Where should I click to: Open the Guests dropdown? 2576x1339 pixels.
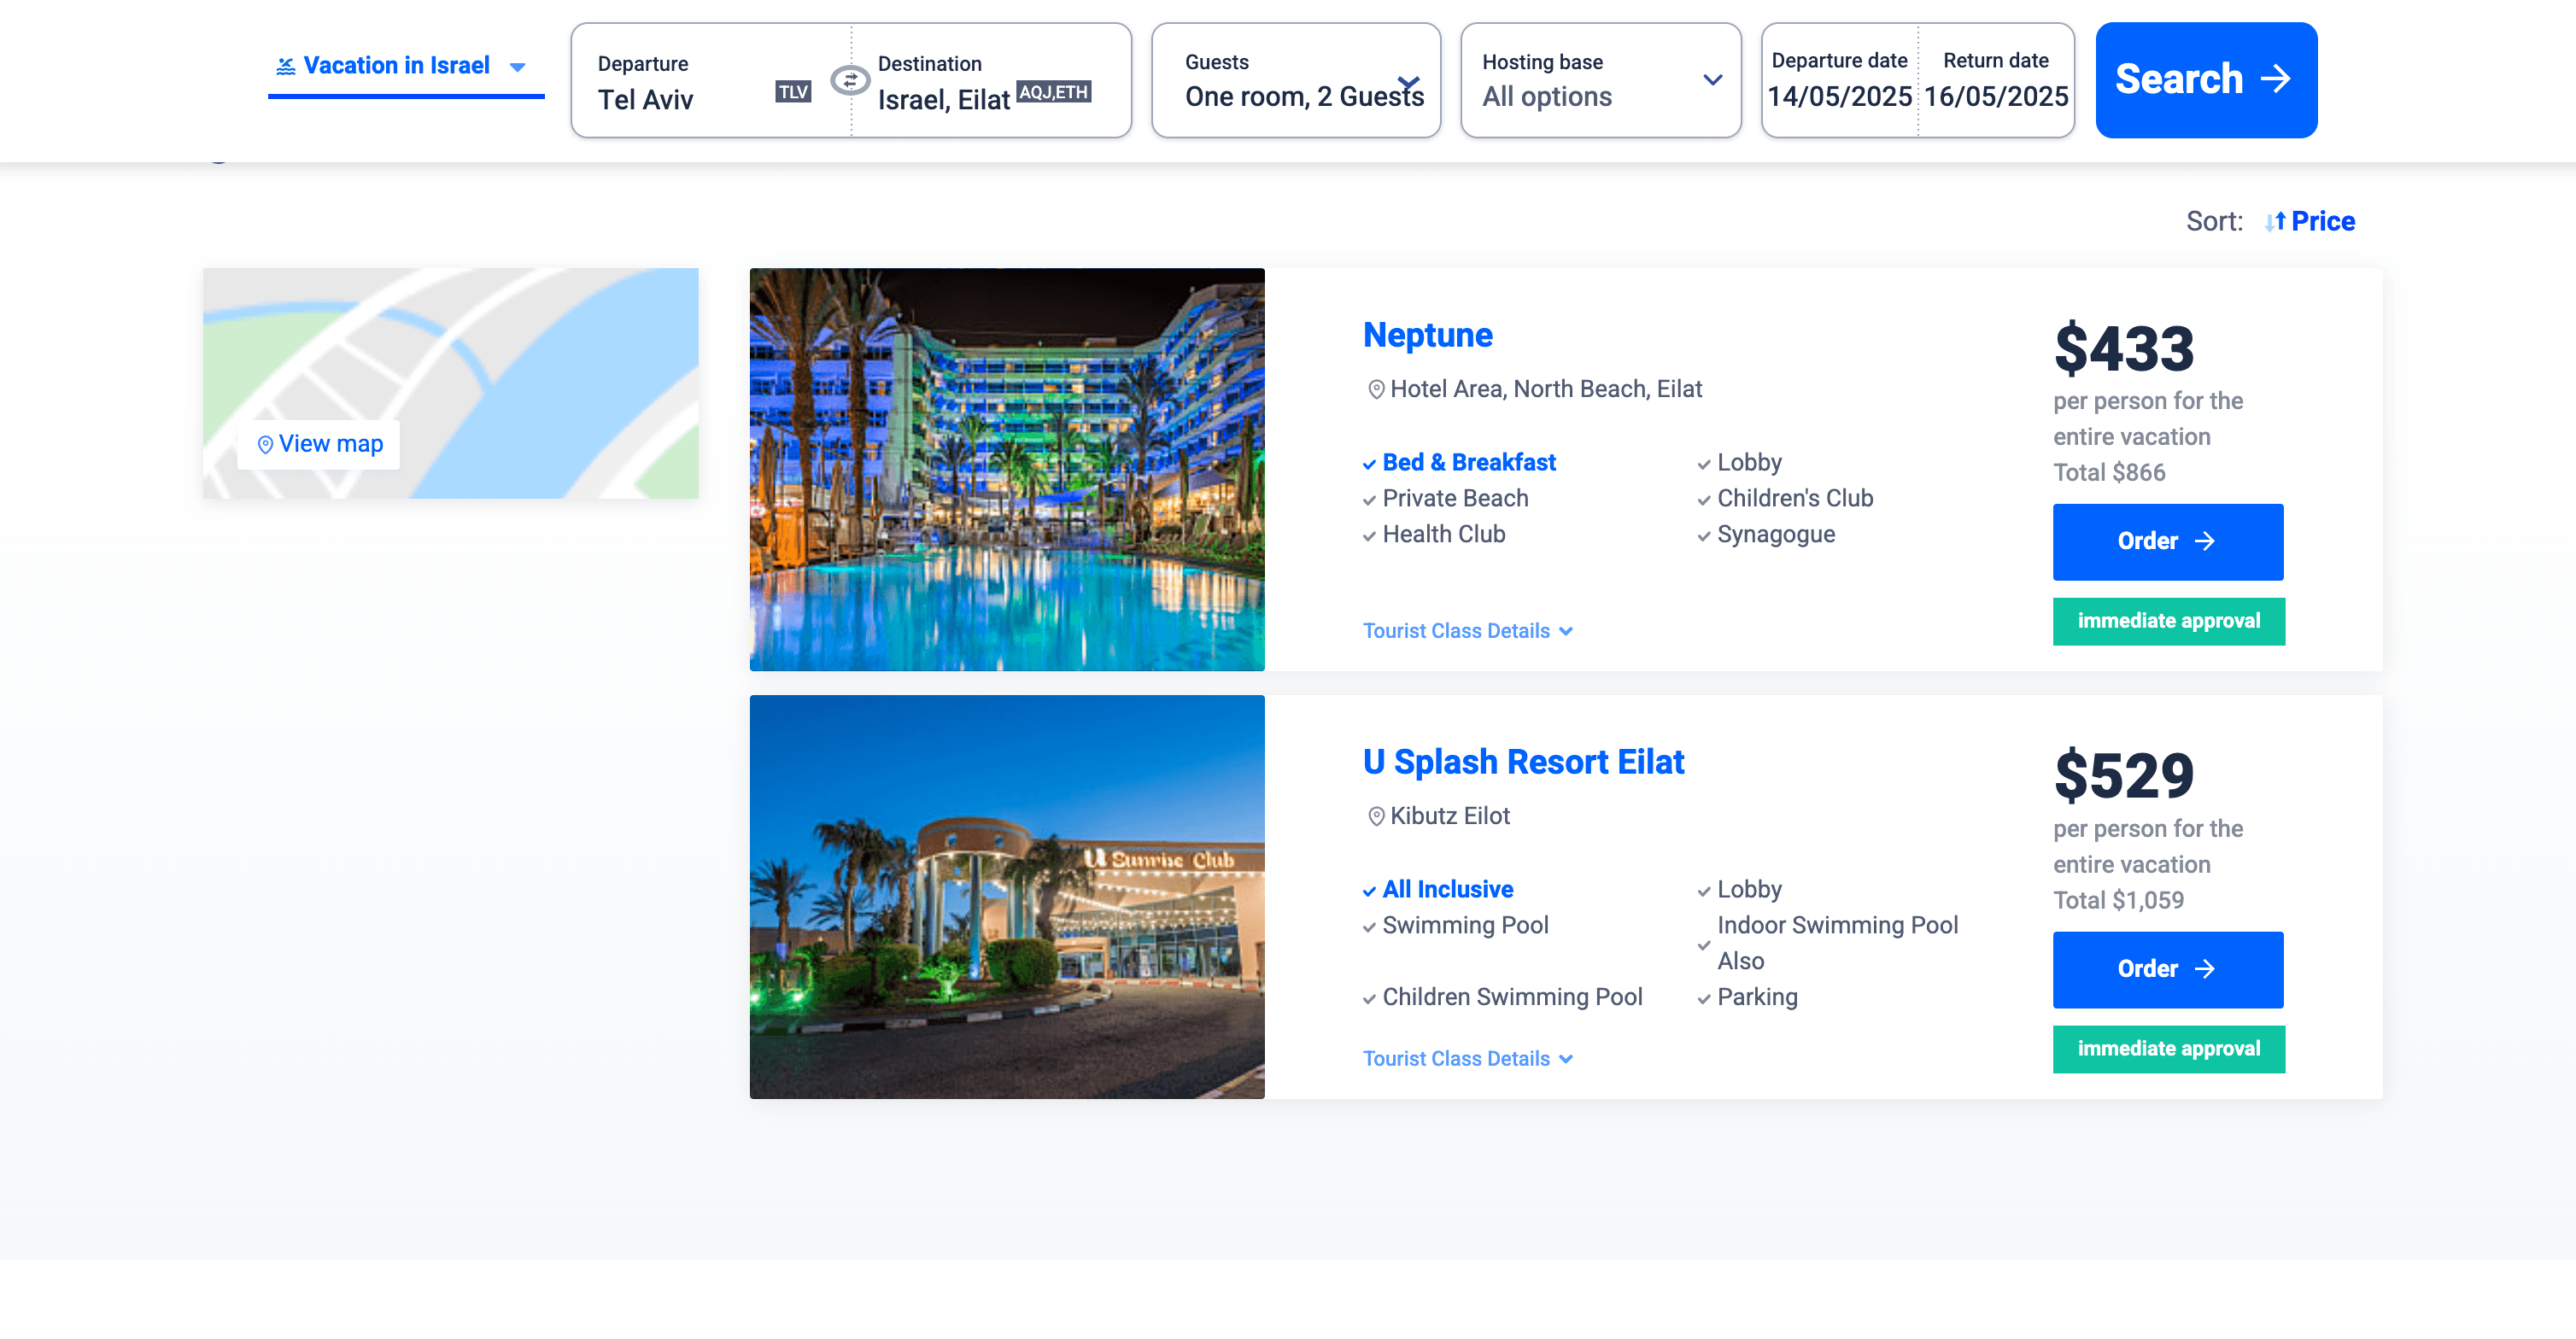(x=1295, y=80)
